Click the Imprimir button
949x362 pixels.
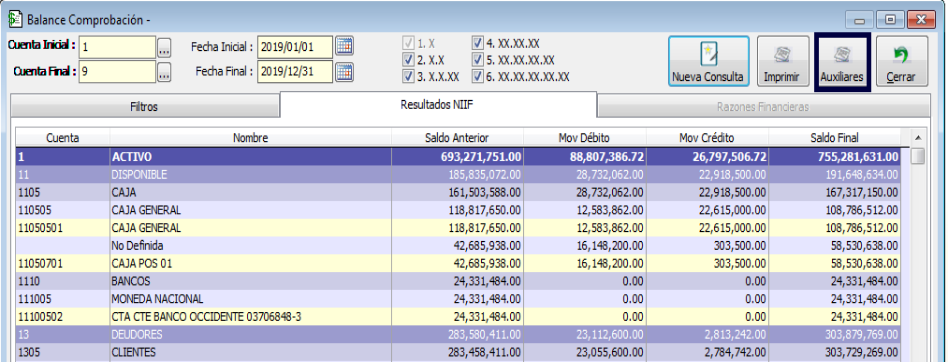pyautogui.click(x=783, y=61)
